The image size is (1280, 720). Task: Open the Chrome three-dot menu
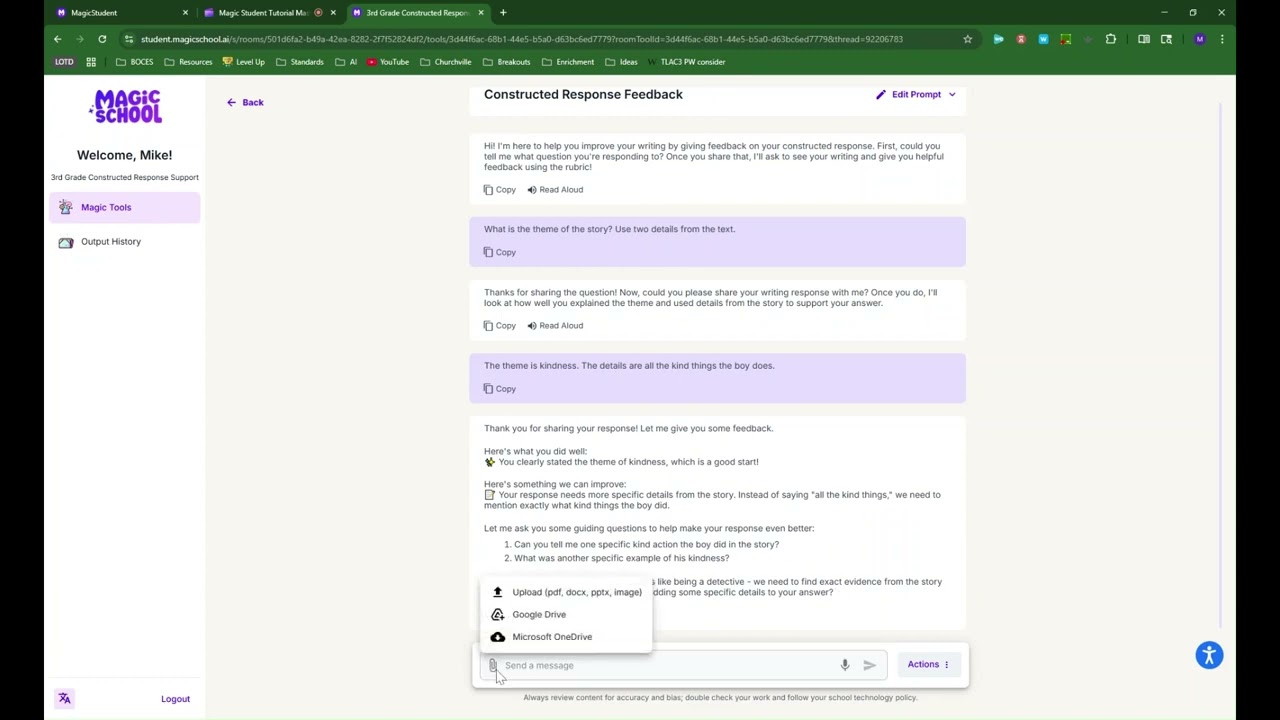click(x=1222, y=39)
